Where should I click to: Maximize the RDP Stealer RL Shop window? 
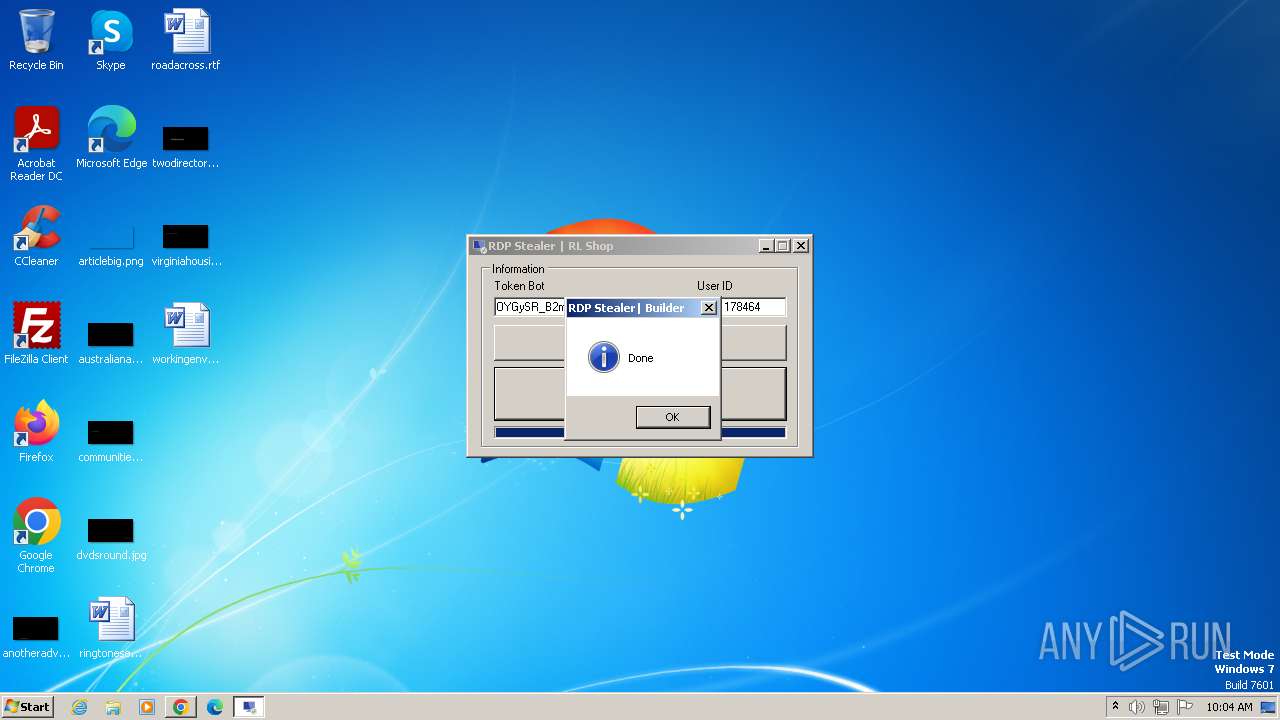click(x=782, y=246)
